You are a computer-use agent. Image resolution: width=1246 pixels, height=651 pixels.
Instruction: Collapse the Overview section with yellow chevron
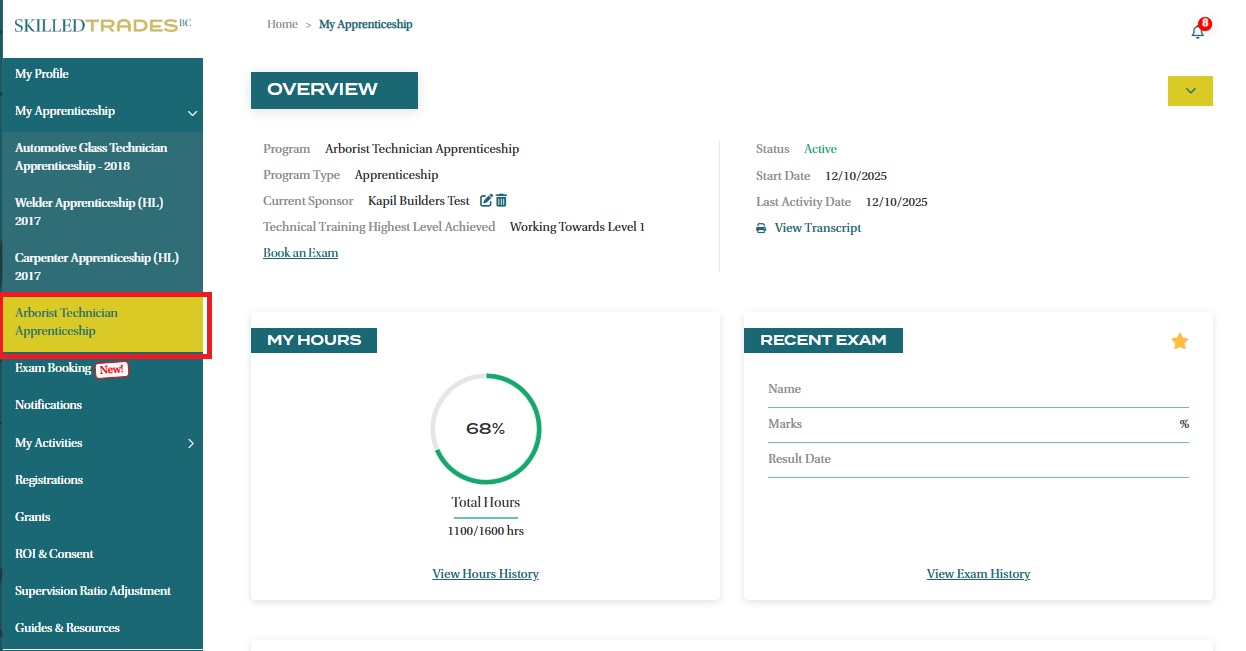coord(1190,91)
